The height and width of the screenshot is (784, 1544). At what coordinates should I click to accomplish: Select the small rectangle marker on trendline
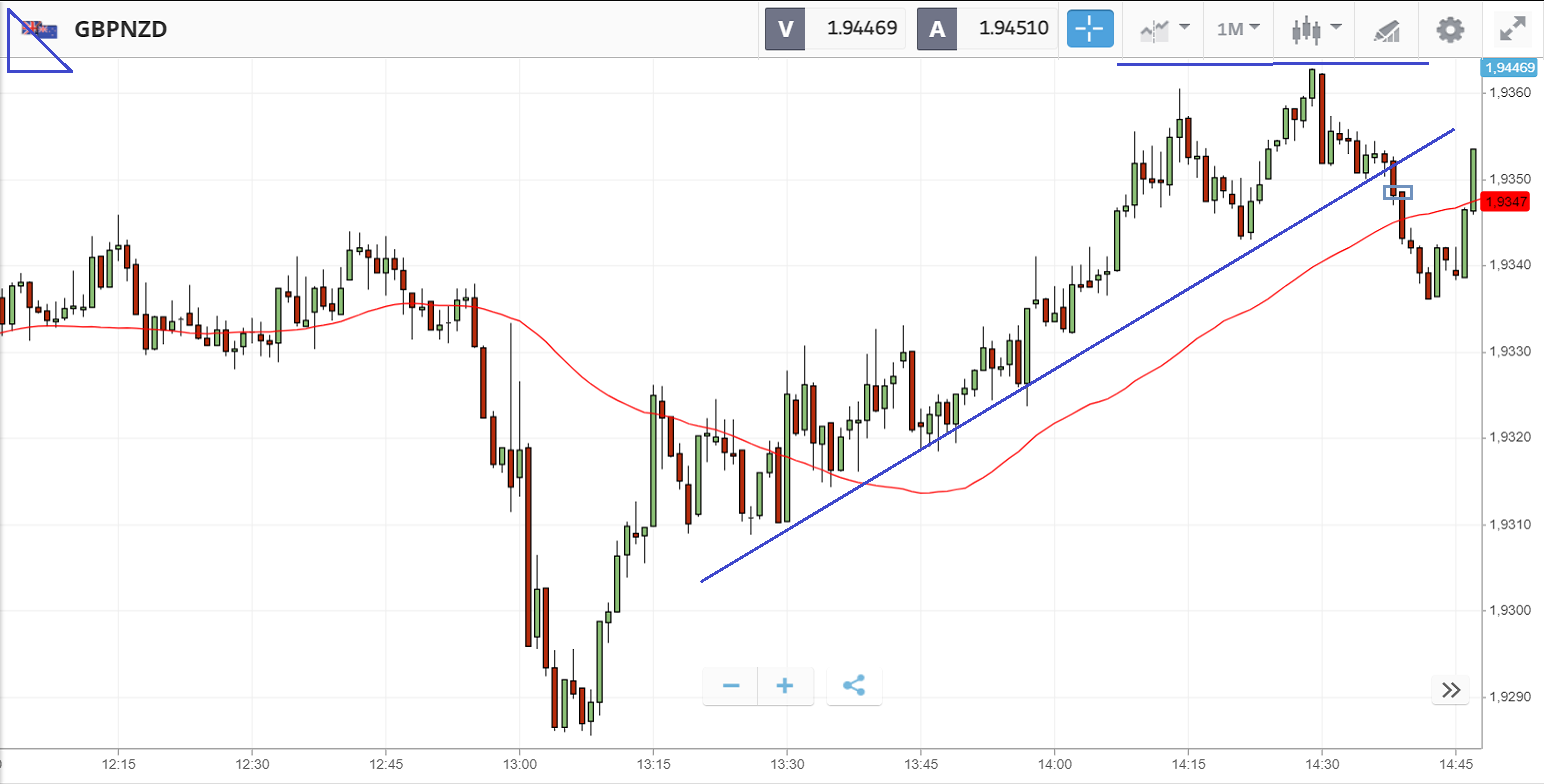click(x=1398, y=192)
